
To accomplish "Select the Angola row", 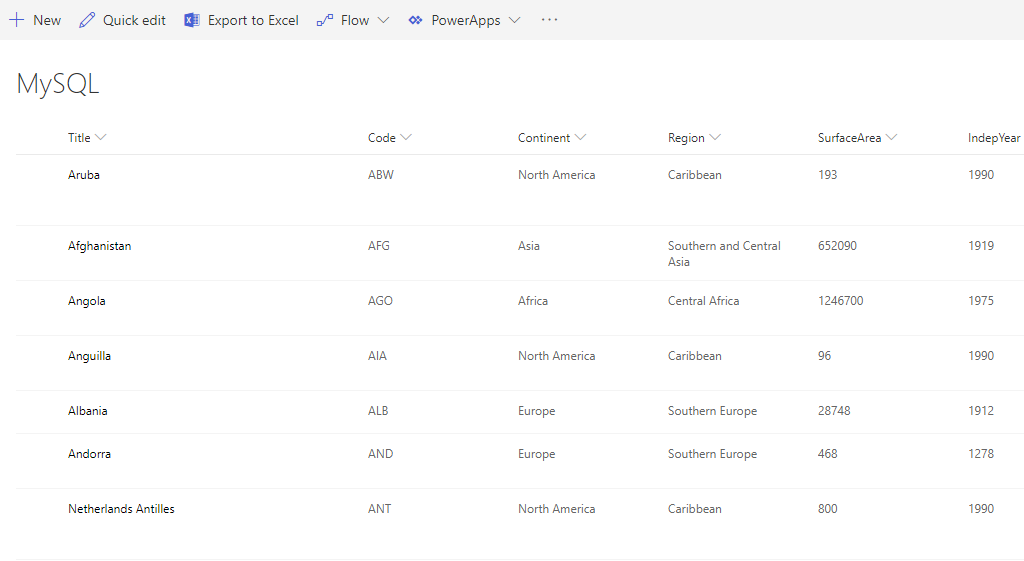I will pos(40,301).
